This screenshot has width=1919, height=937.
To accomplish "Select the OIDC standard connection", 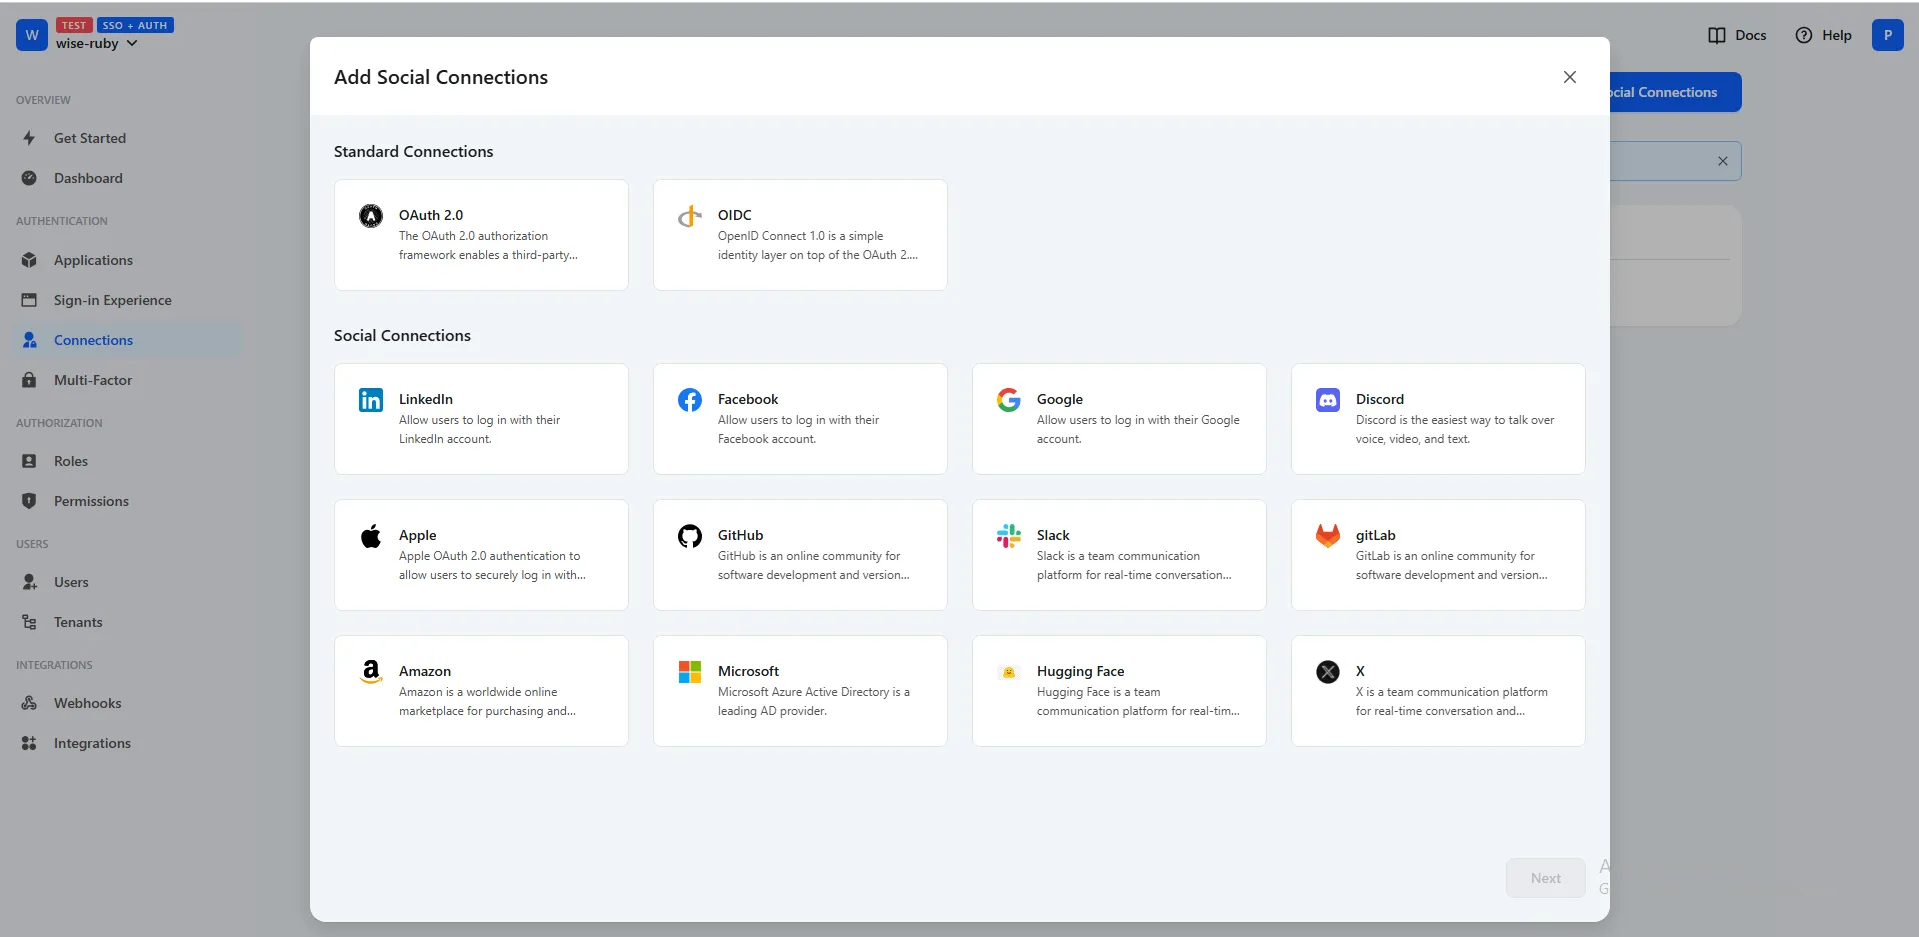I will pos(799,234).
